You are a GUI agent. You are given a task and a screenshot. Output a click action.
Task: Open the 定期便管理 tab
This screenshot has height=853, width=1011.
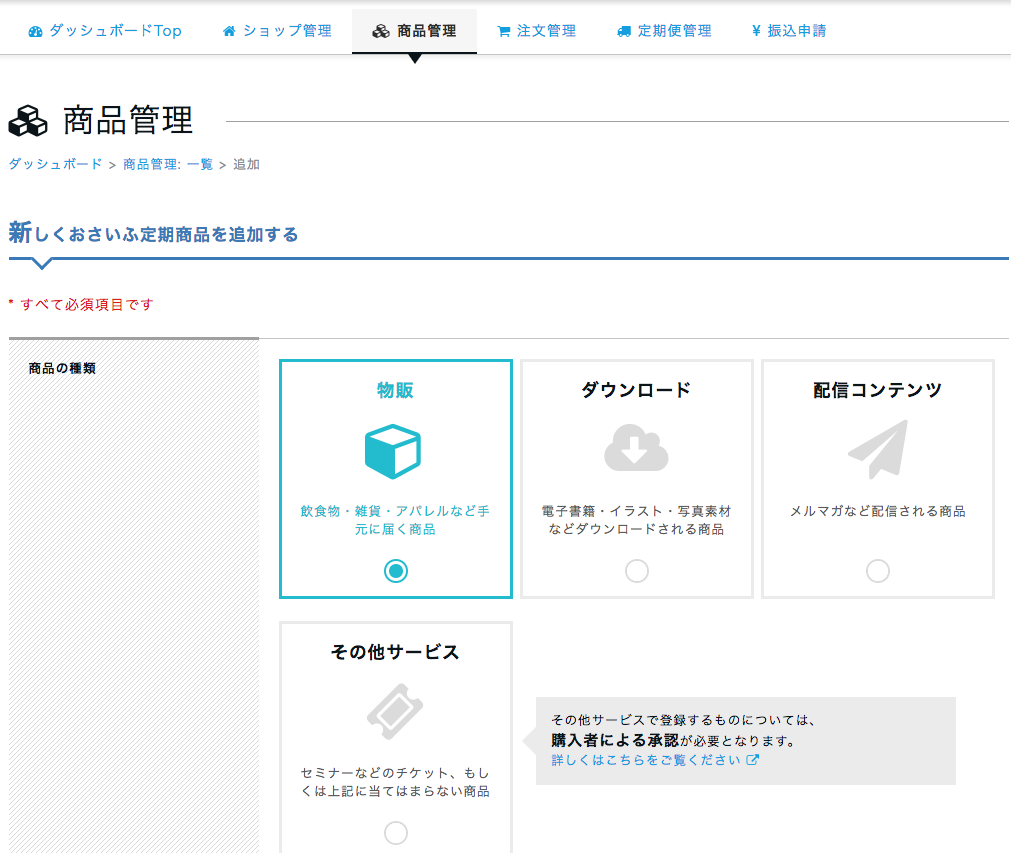[664, 31]
